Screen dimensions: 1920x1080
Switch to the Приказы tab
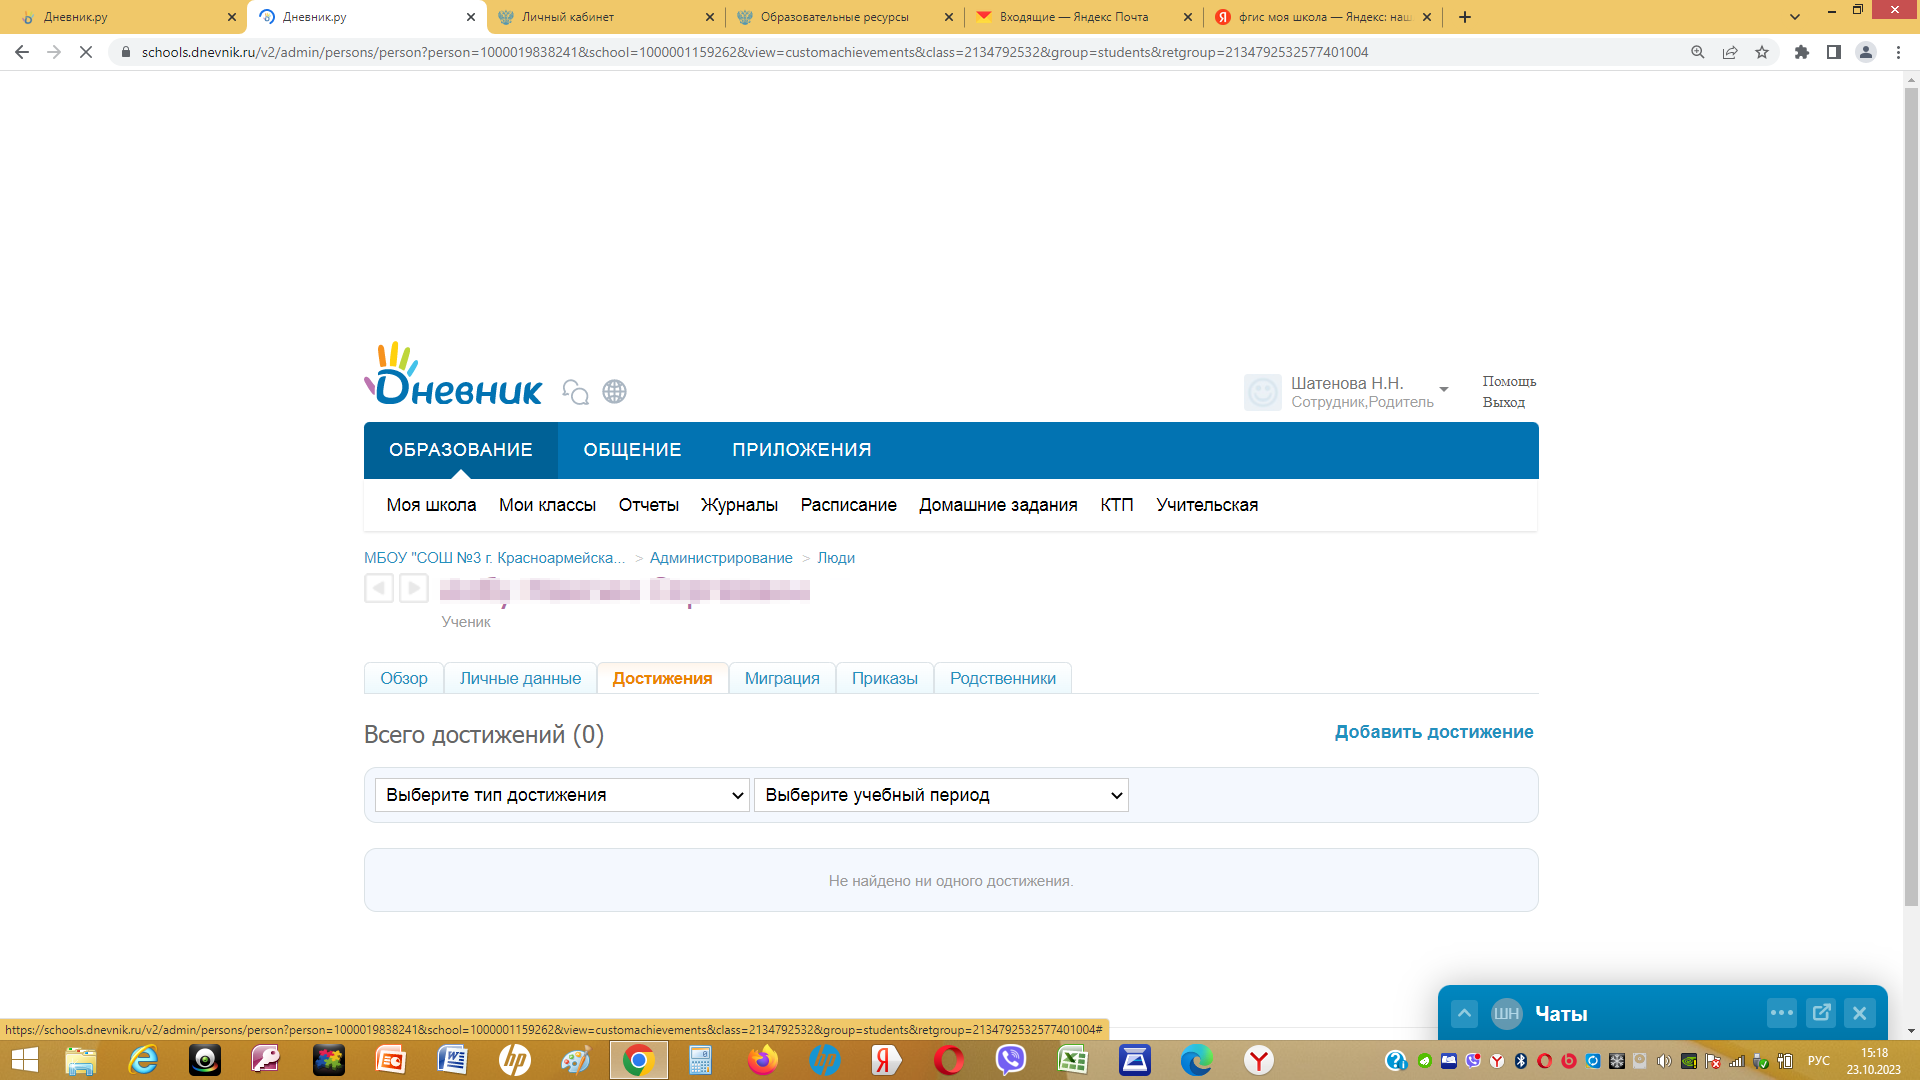coord(884,678)
